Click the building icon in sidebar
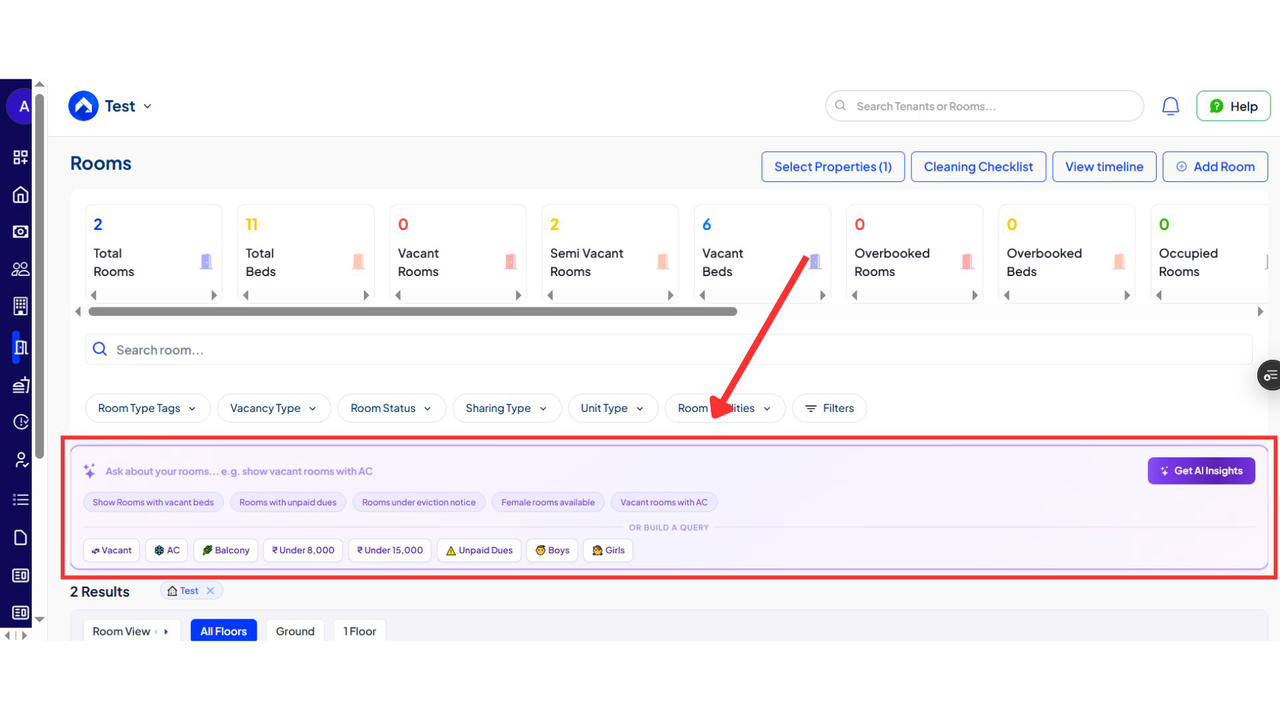The width and height of the screenshot is (1280, 720). [x=20, y=306]
